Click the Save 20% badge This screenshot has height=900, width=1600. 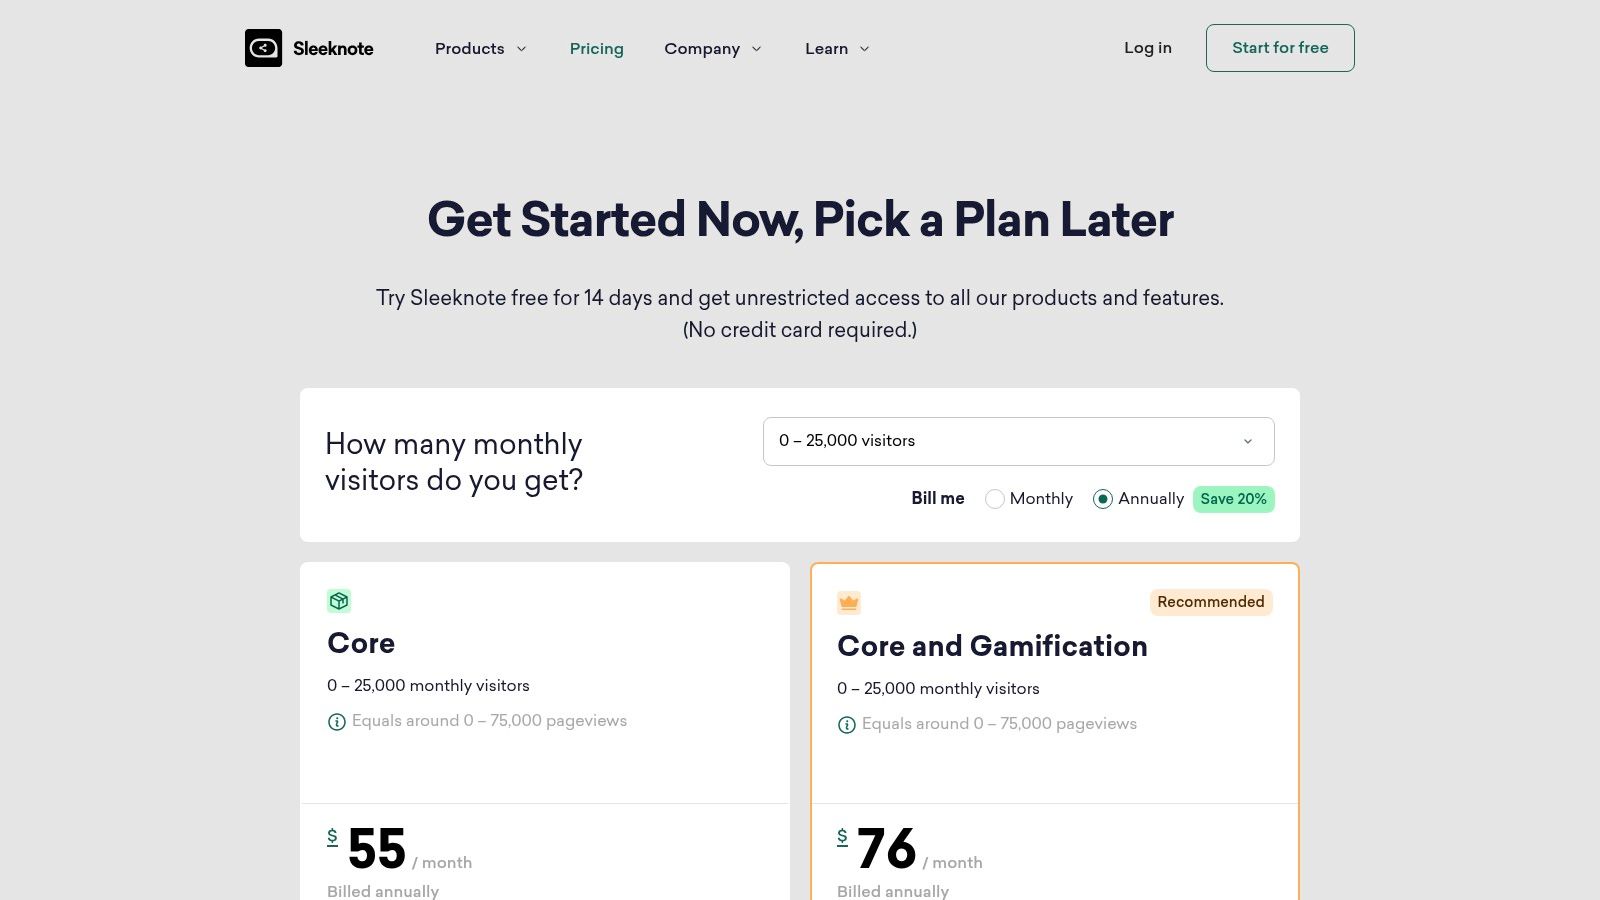pyautogui.click(x=1233, y=499)
